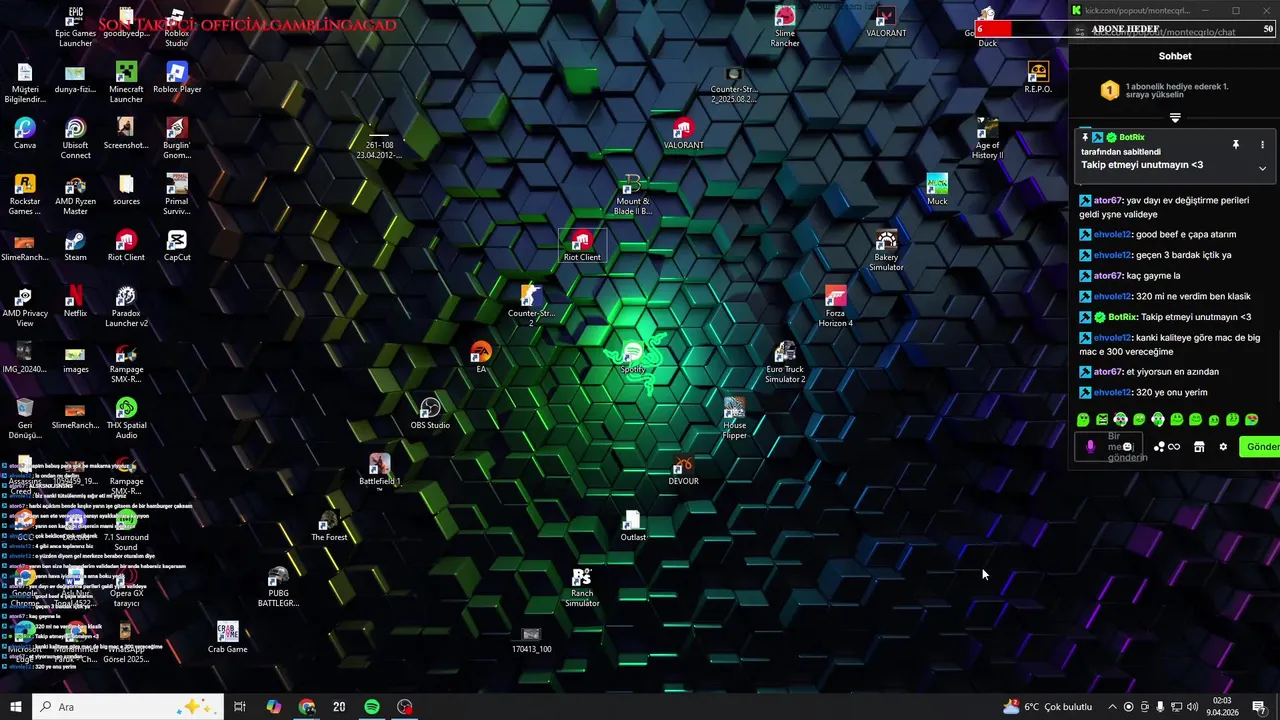This screenshot has height=720, width=1280.
Task: Open Kick chat settings gear
Action: (1223, 447)
